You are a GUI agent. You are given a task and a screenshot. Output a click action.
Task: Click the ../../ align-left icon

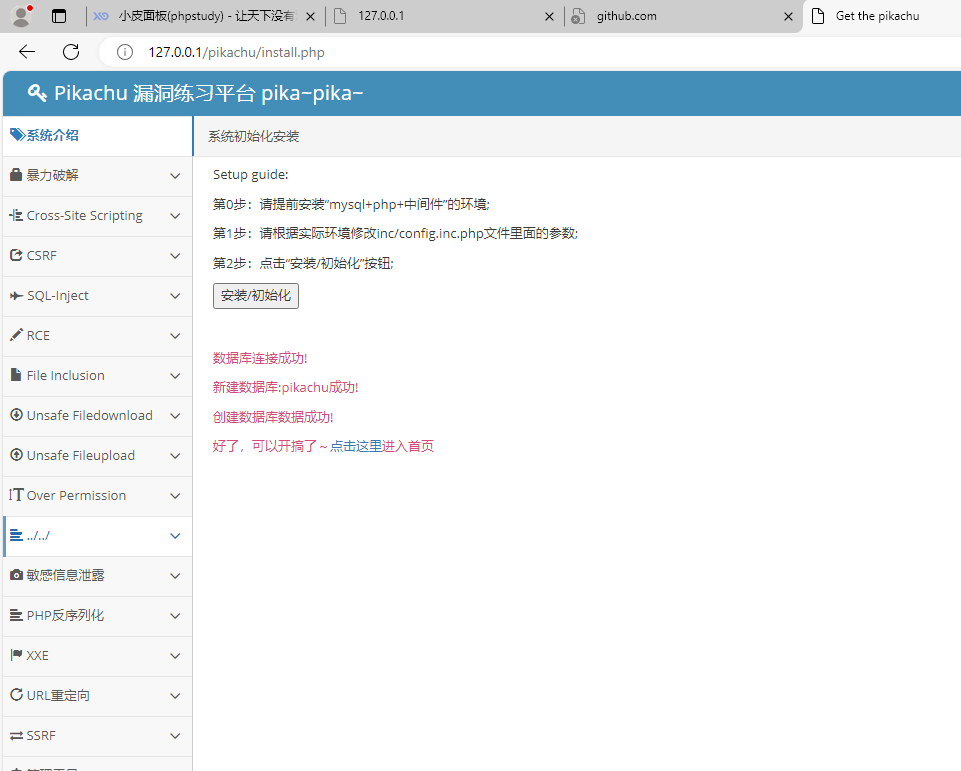point(17,535)
